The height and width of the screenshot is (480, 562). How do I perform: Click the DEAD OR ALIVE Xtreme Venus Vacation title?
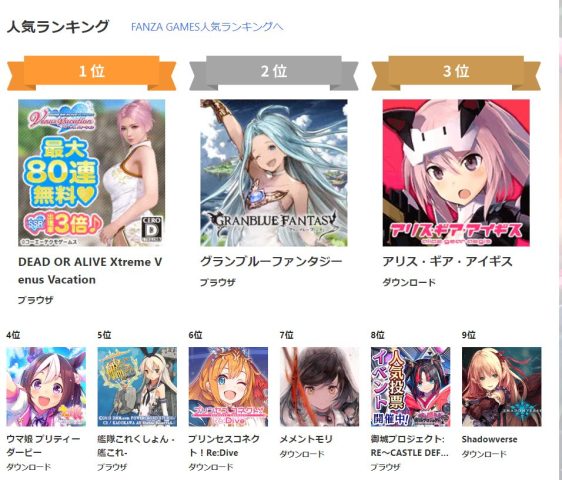[x=90, y=271]
